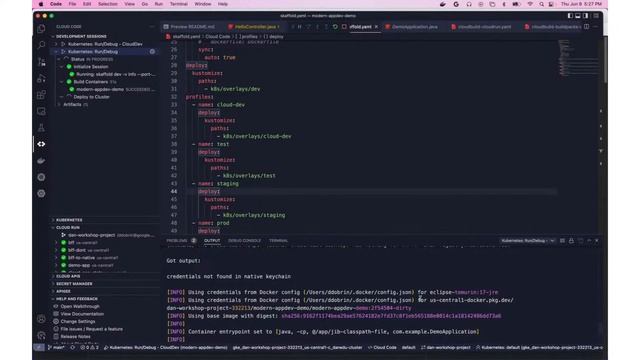Open errors and warnings count in status bar

click(89, 347)
